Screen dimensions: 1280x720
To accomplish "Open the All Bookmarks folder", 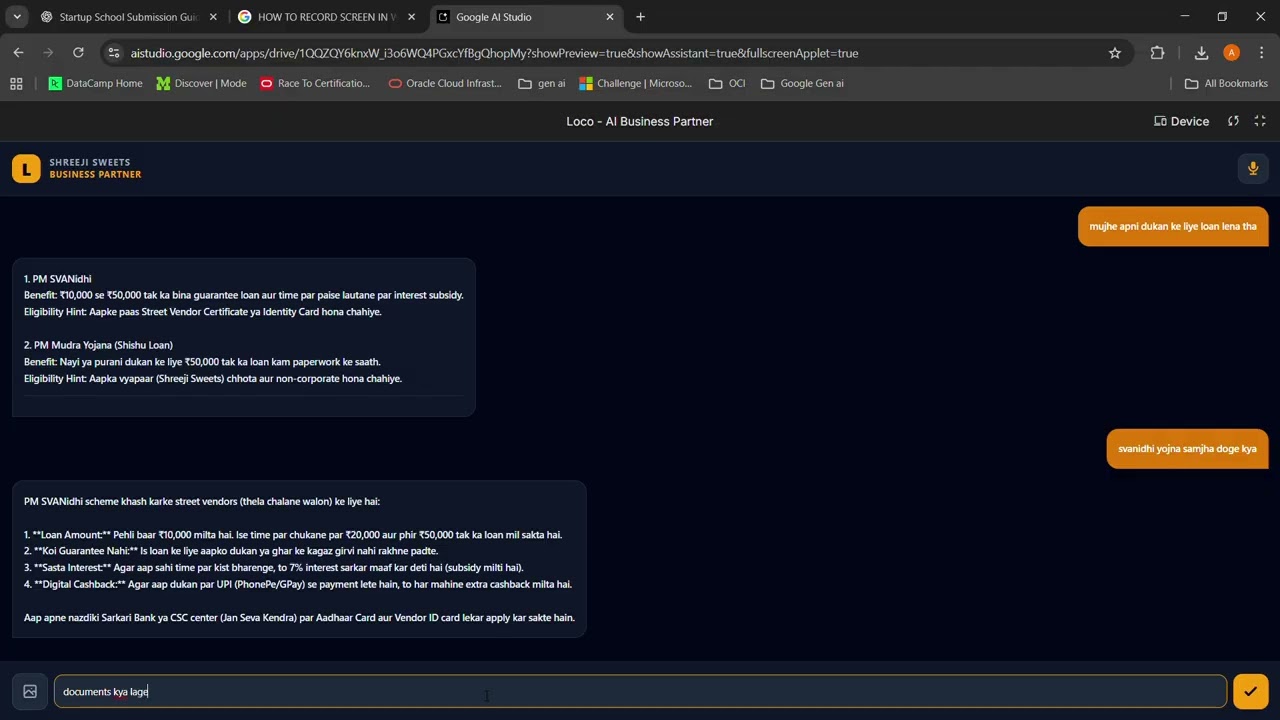I will (1226, 83).
